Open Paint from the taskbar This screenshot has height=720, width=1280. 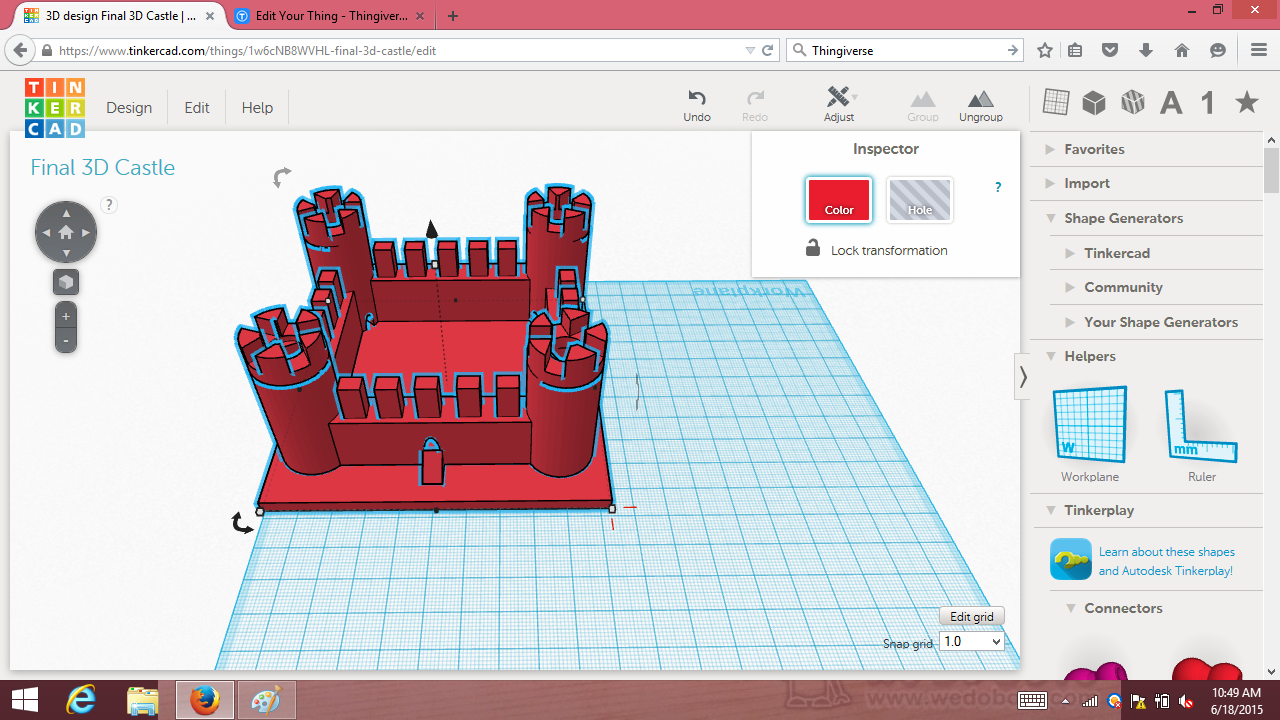click(265, 700)
